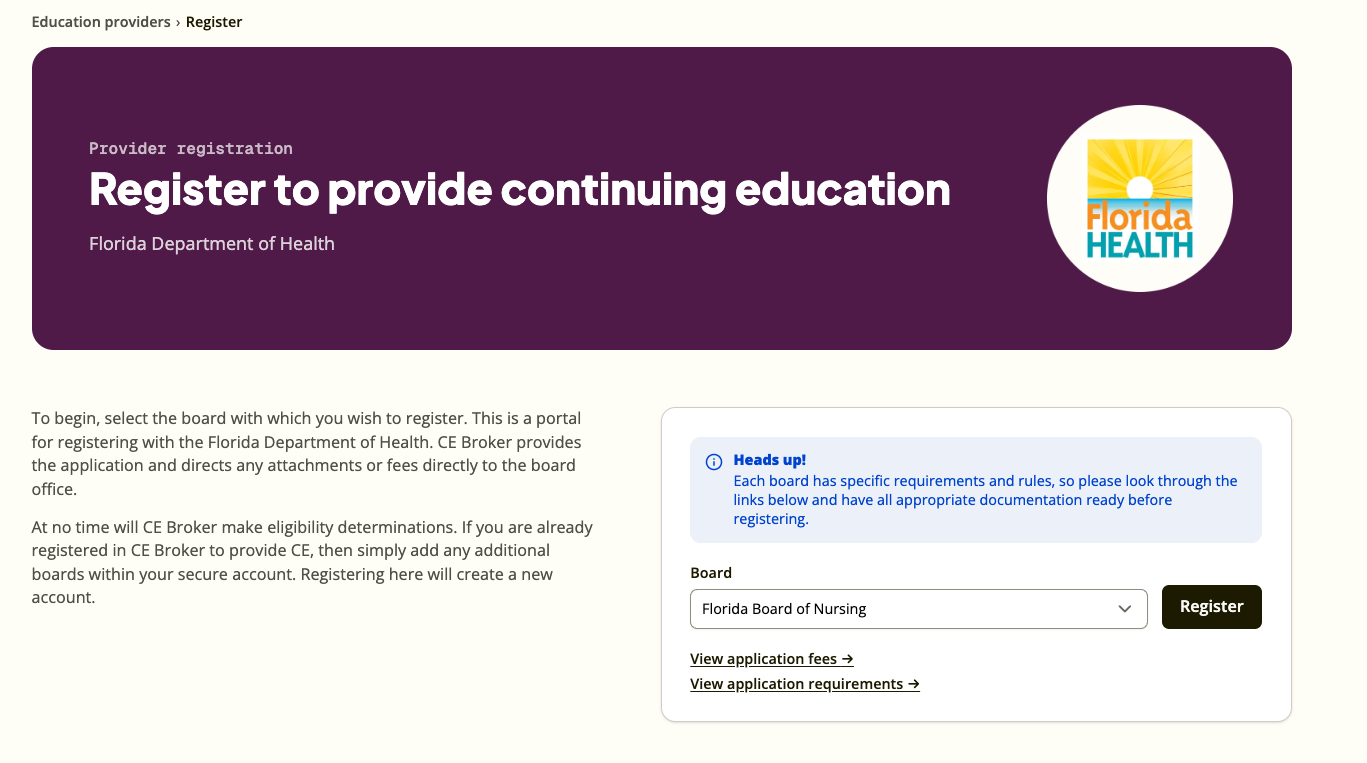
Task: Open View application fees link
Action: 771,659
